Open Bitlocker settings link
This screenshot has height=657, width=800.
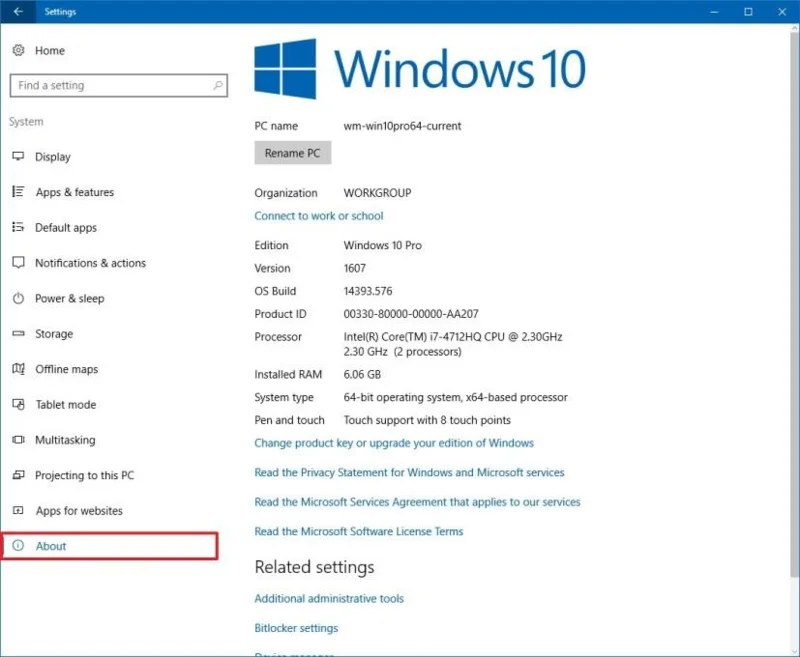[x=296, y=628]
